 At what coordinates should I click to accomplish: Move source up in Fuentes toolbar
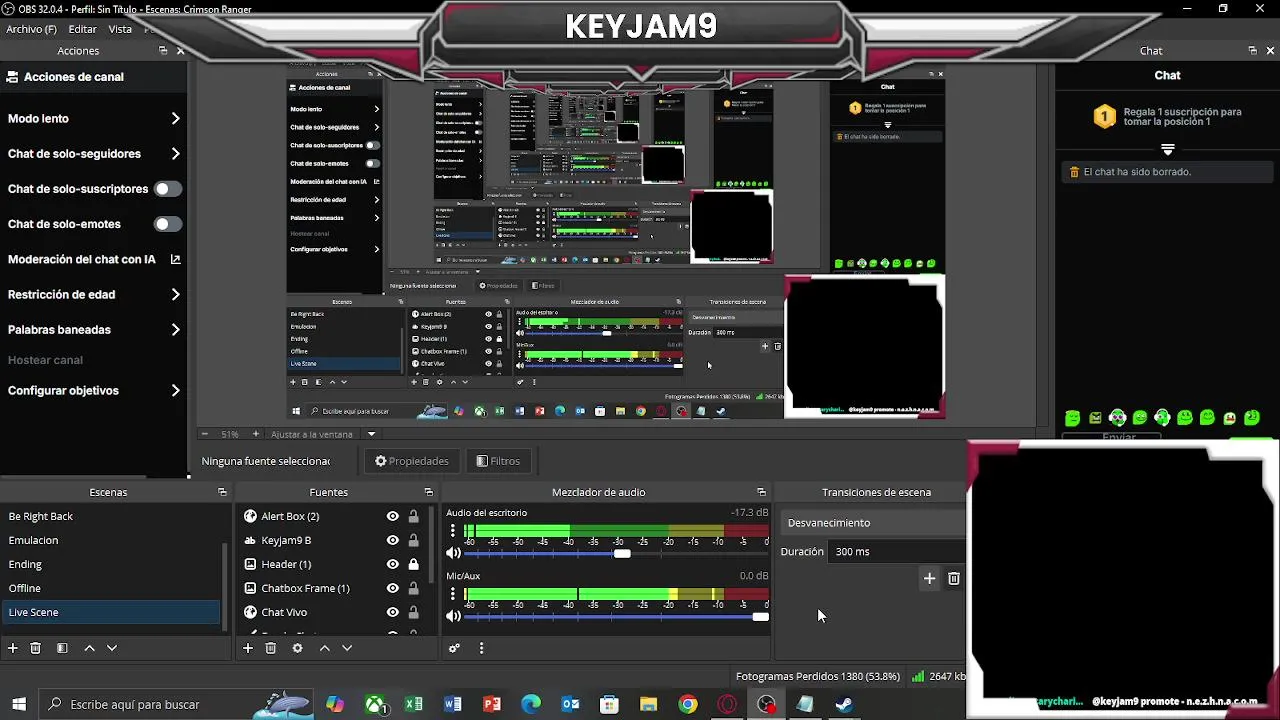324,648
